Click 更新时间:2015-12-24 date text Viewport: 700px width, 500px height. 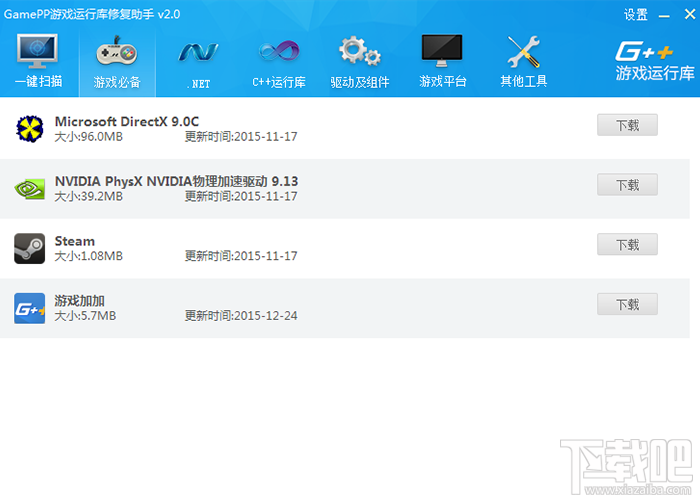241,316
